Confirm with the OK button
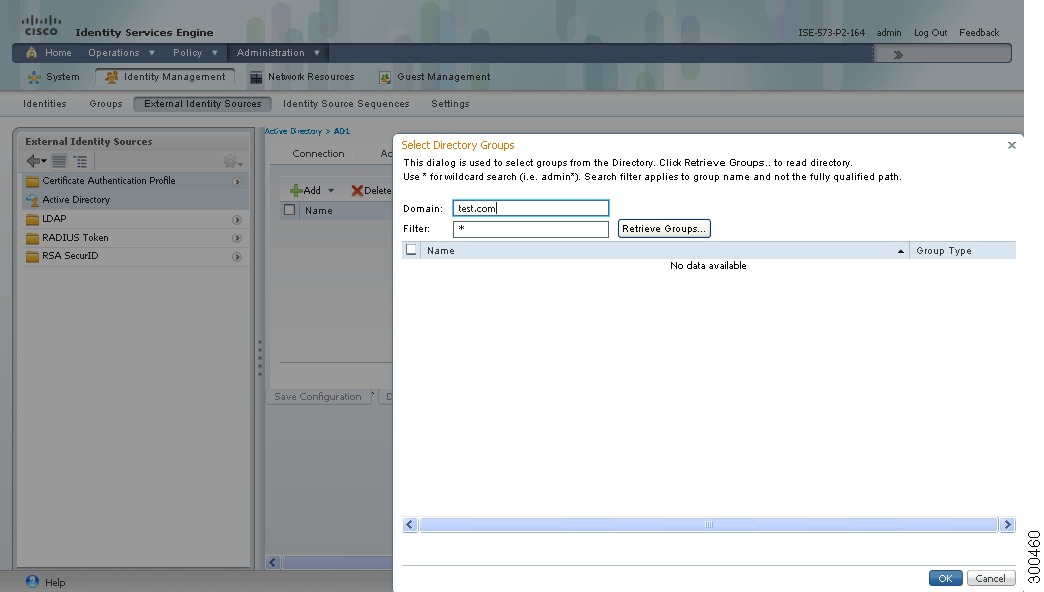Viewport: 1044px width, 592px height. coord(945,578)
